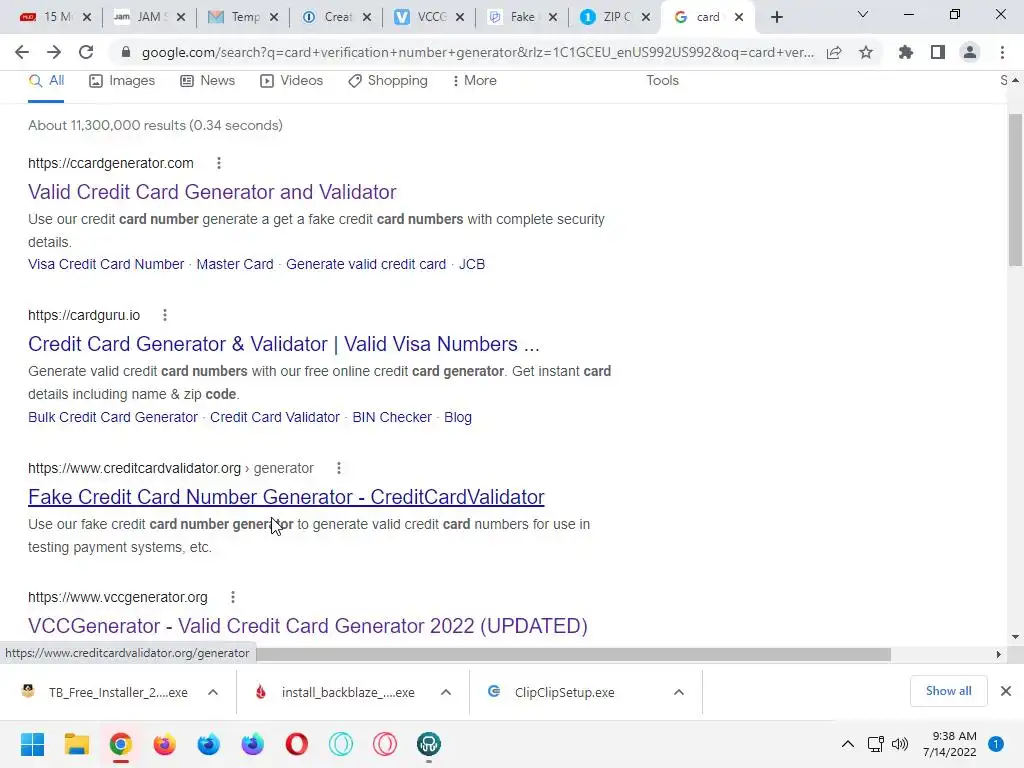Close the ZIP C tab

(646, 18)
